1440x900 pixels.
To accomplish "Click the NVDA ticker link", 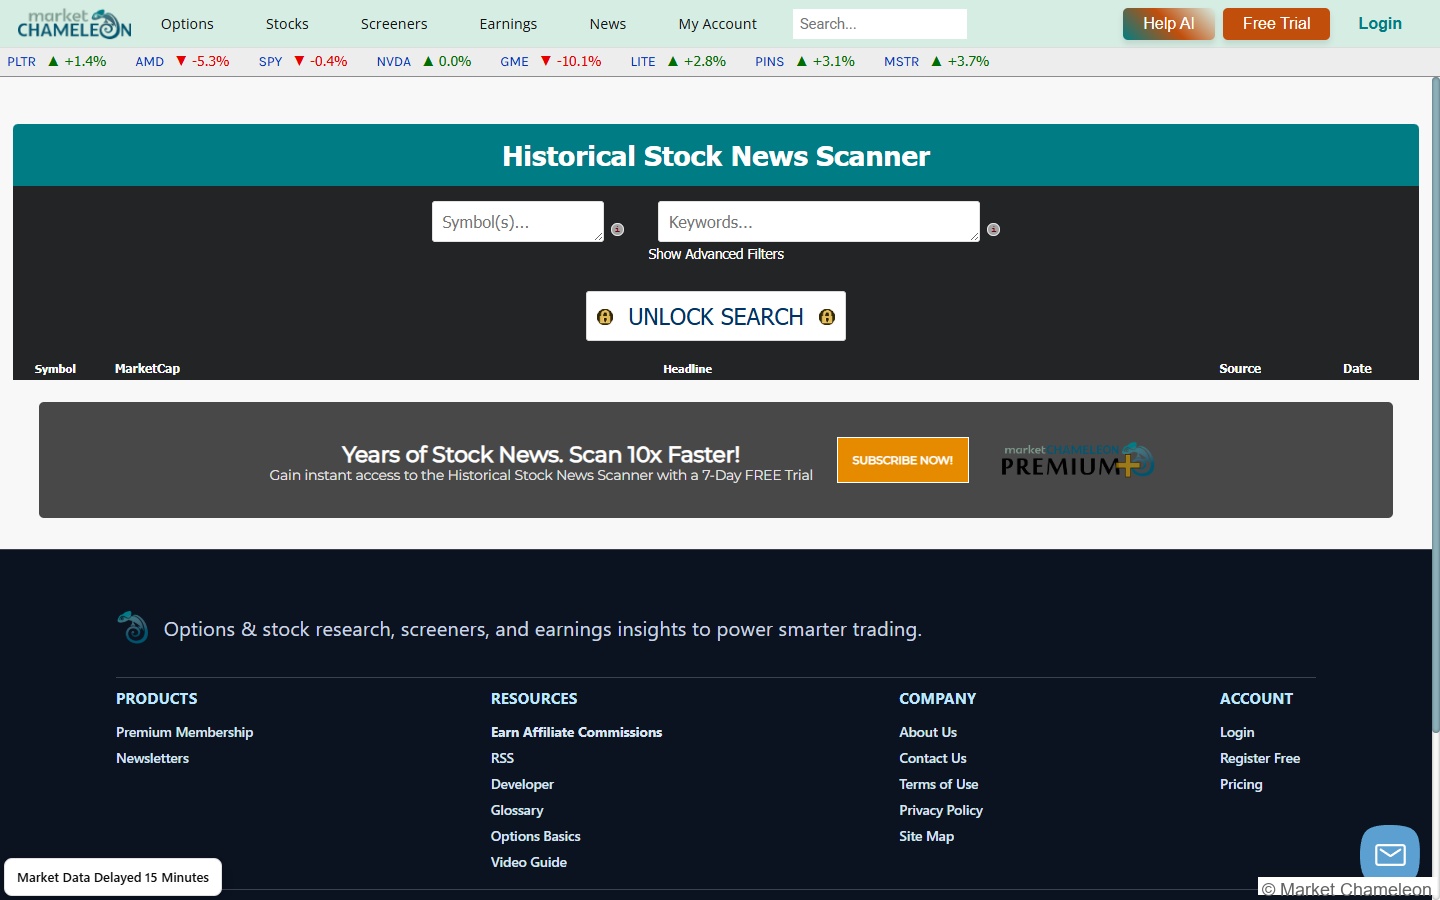I will pyautogui.click(x=394, y=62).
